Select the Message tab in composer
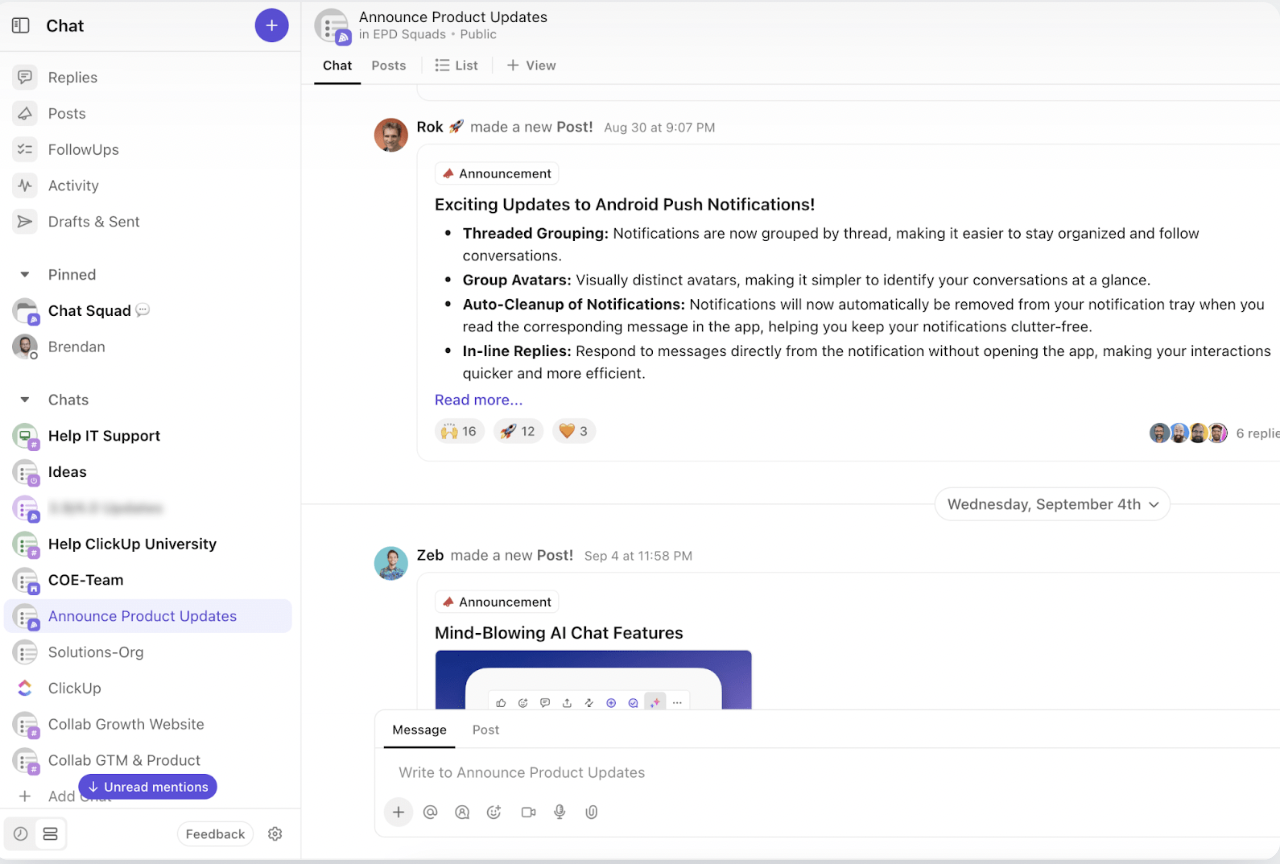The image size is (1280, 864). point(419,730)
